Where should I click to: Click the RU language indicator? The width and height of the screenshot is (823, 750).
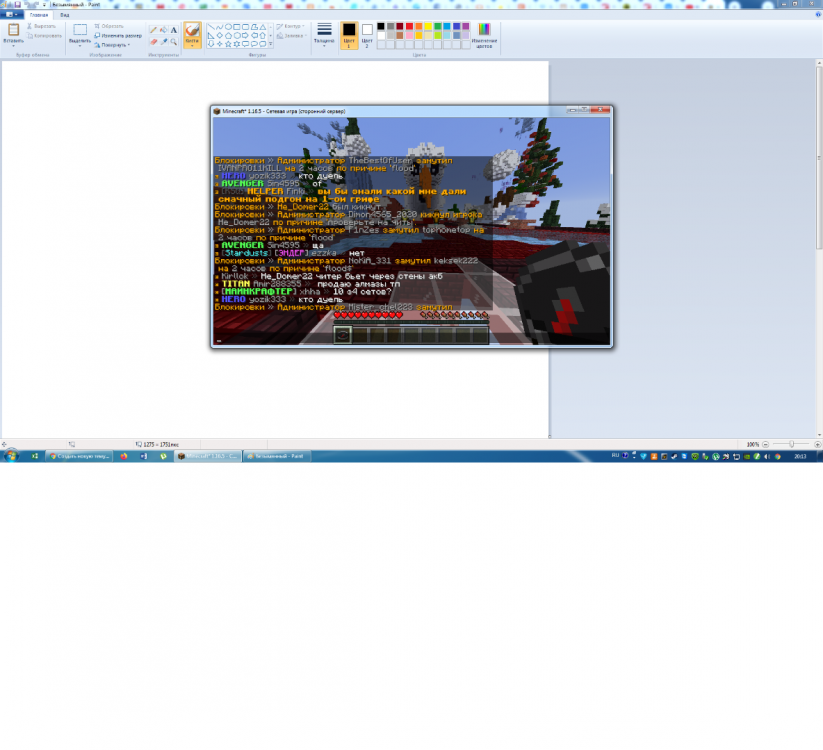pos(615,456)
